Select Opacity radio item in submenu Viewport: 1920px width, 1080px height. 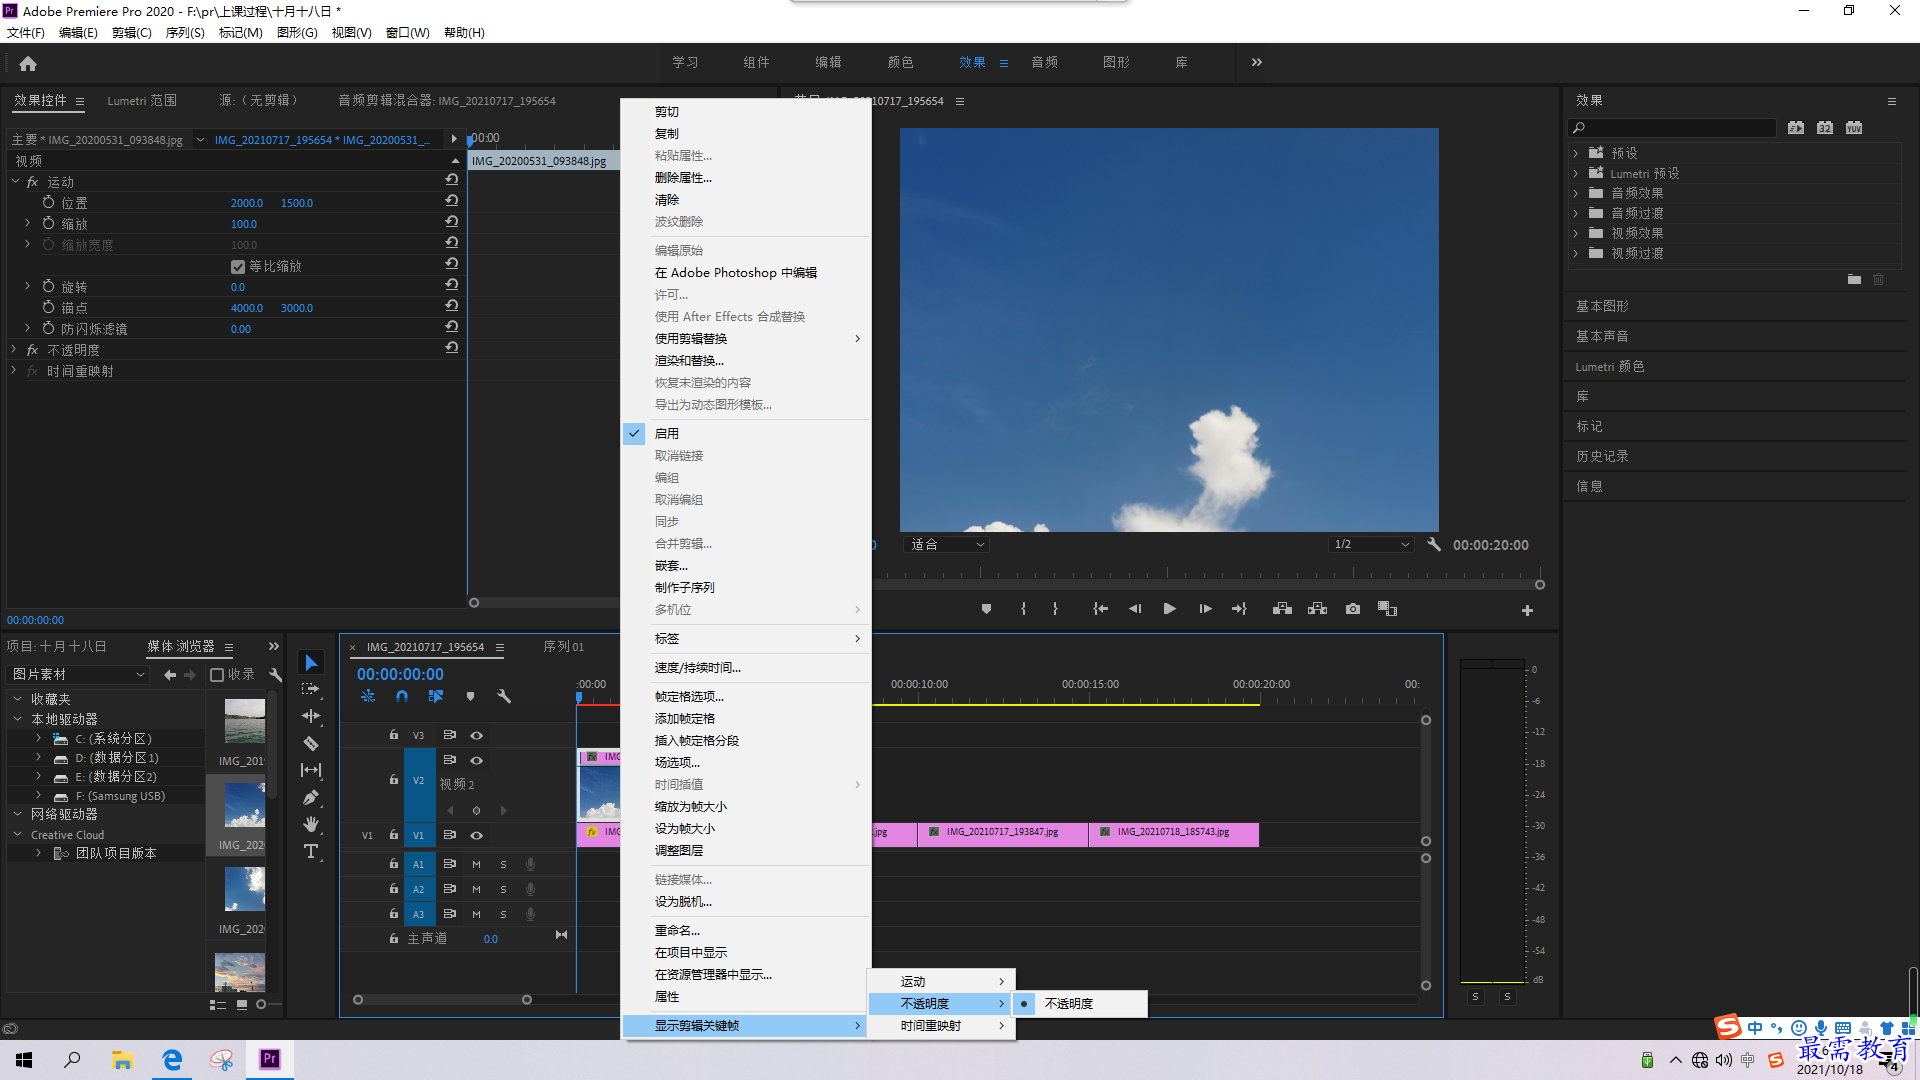coord(1080,1004)
